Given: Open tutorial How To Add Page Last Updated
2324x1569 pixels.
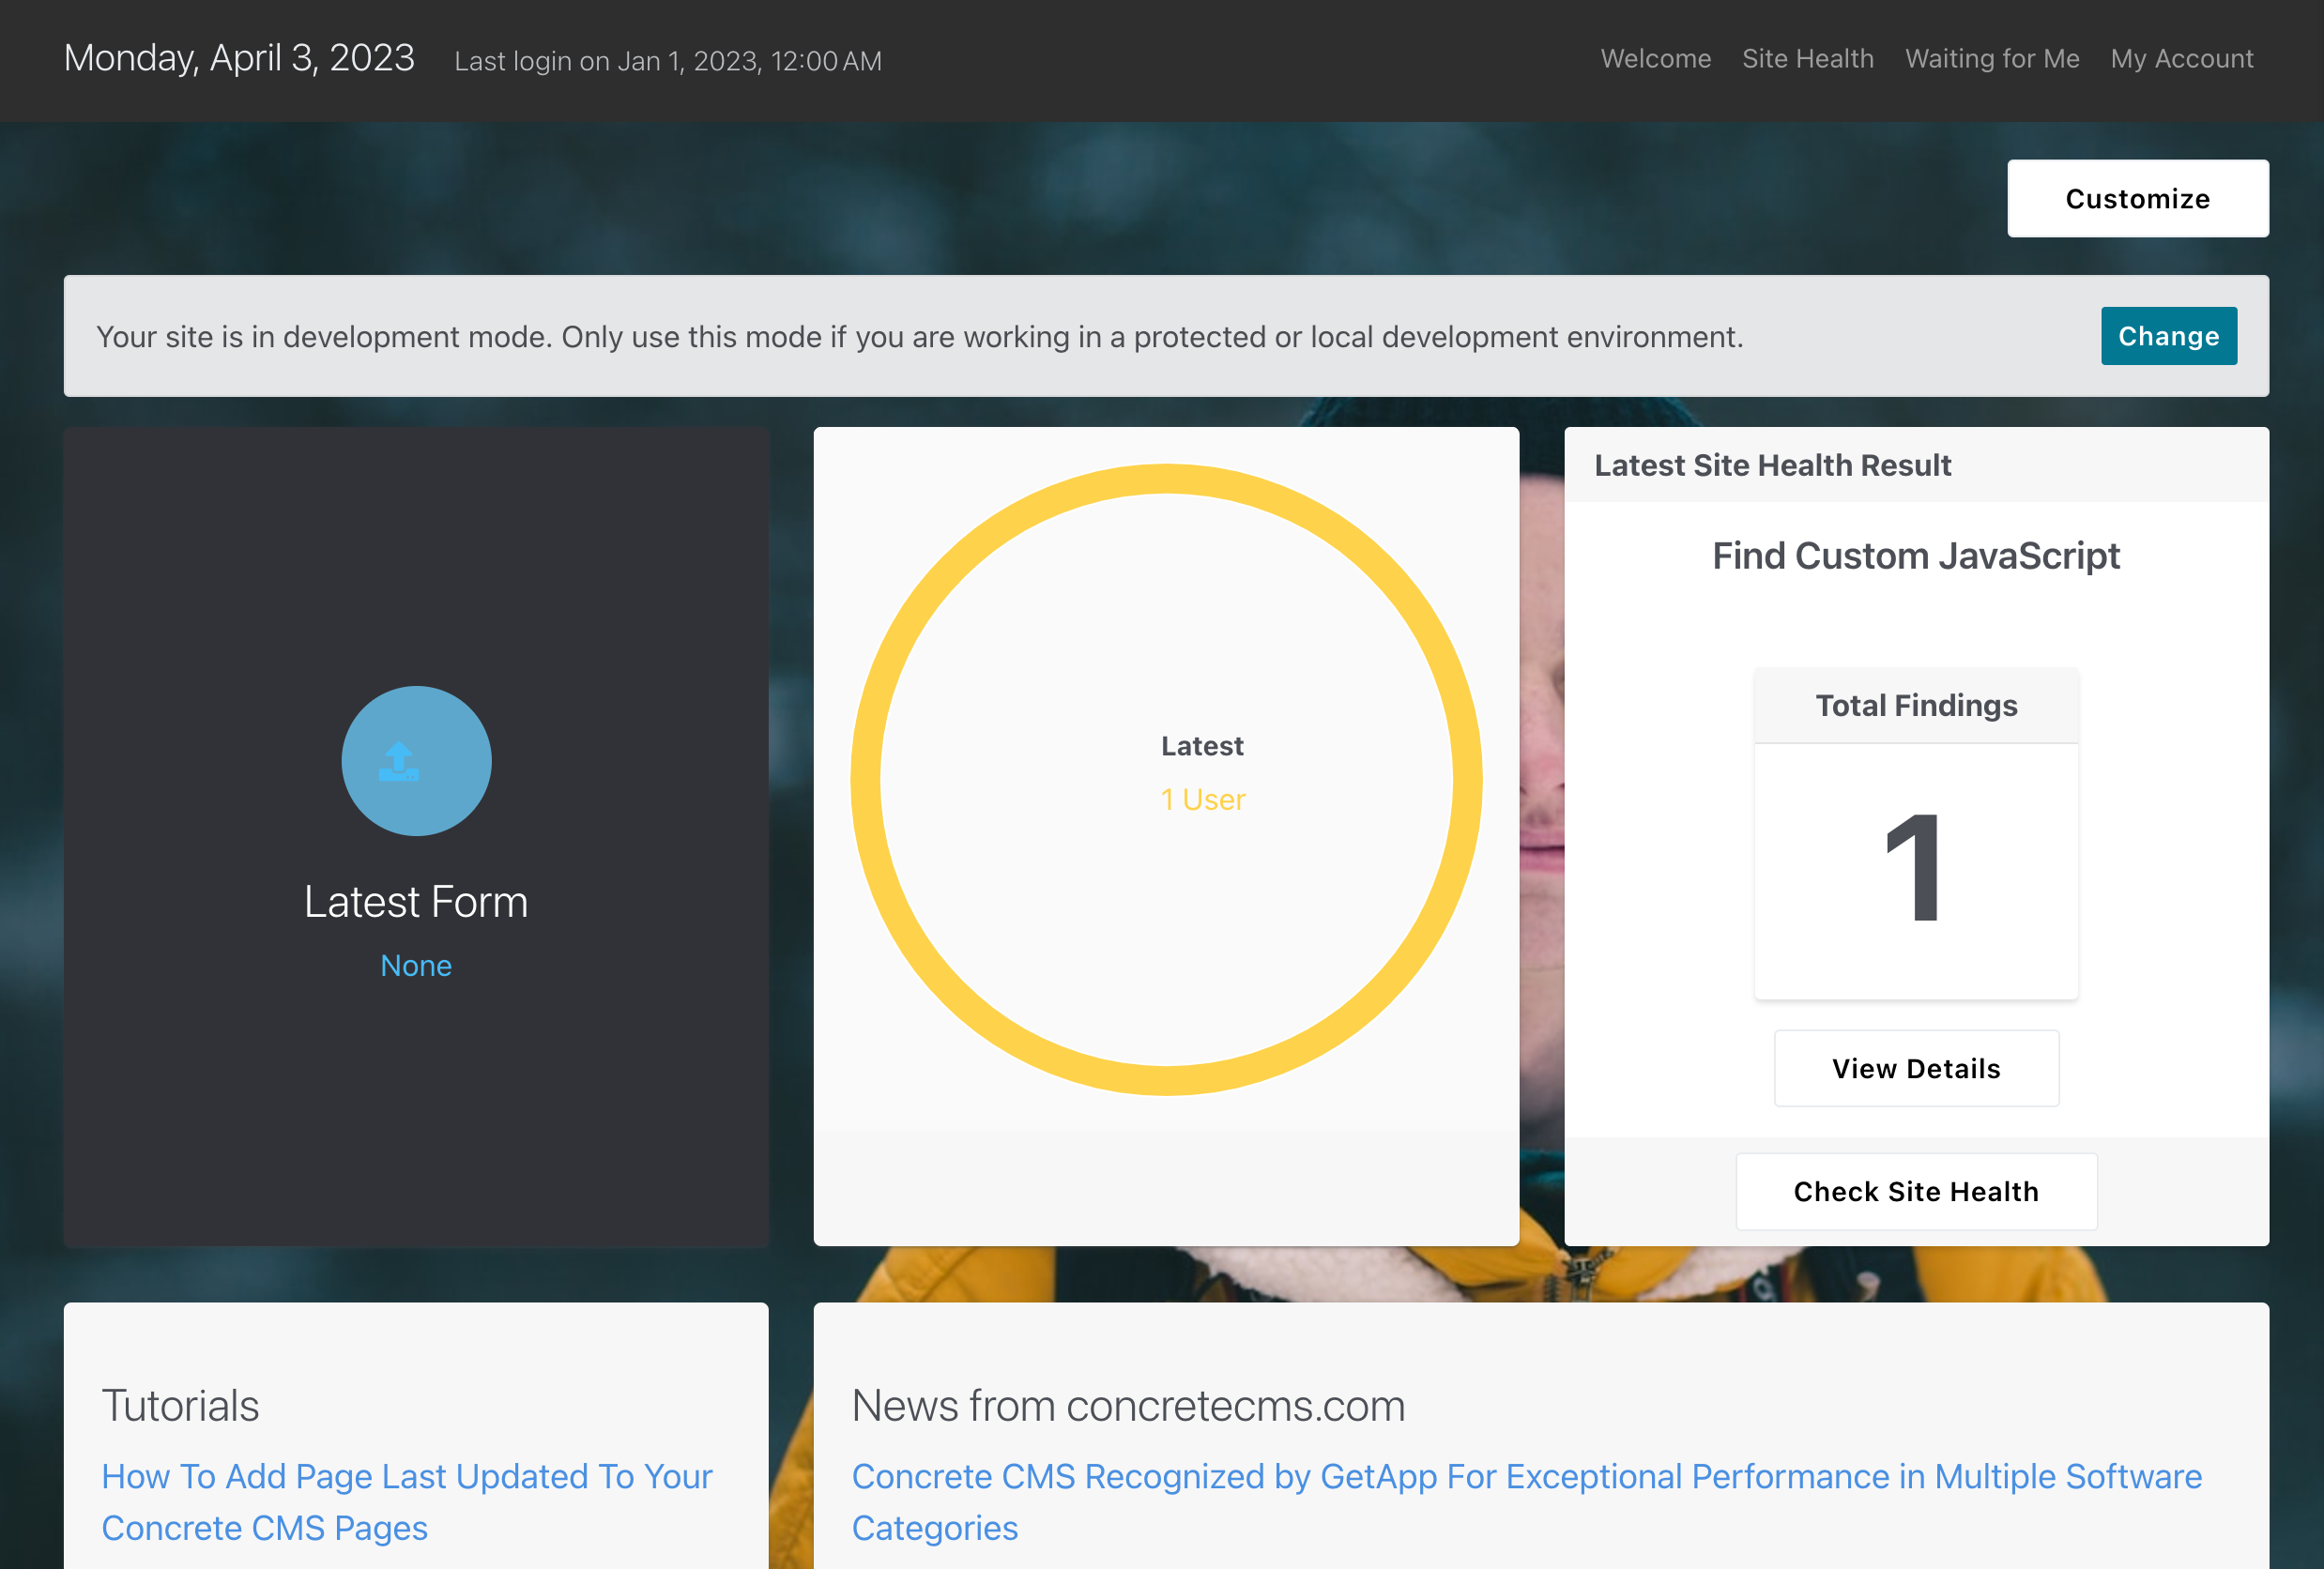Looking at the screenshot, I should point(407,1501).
